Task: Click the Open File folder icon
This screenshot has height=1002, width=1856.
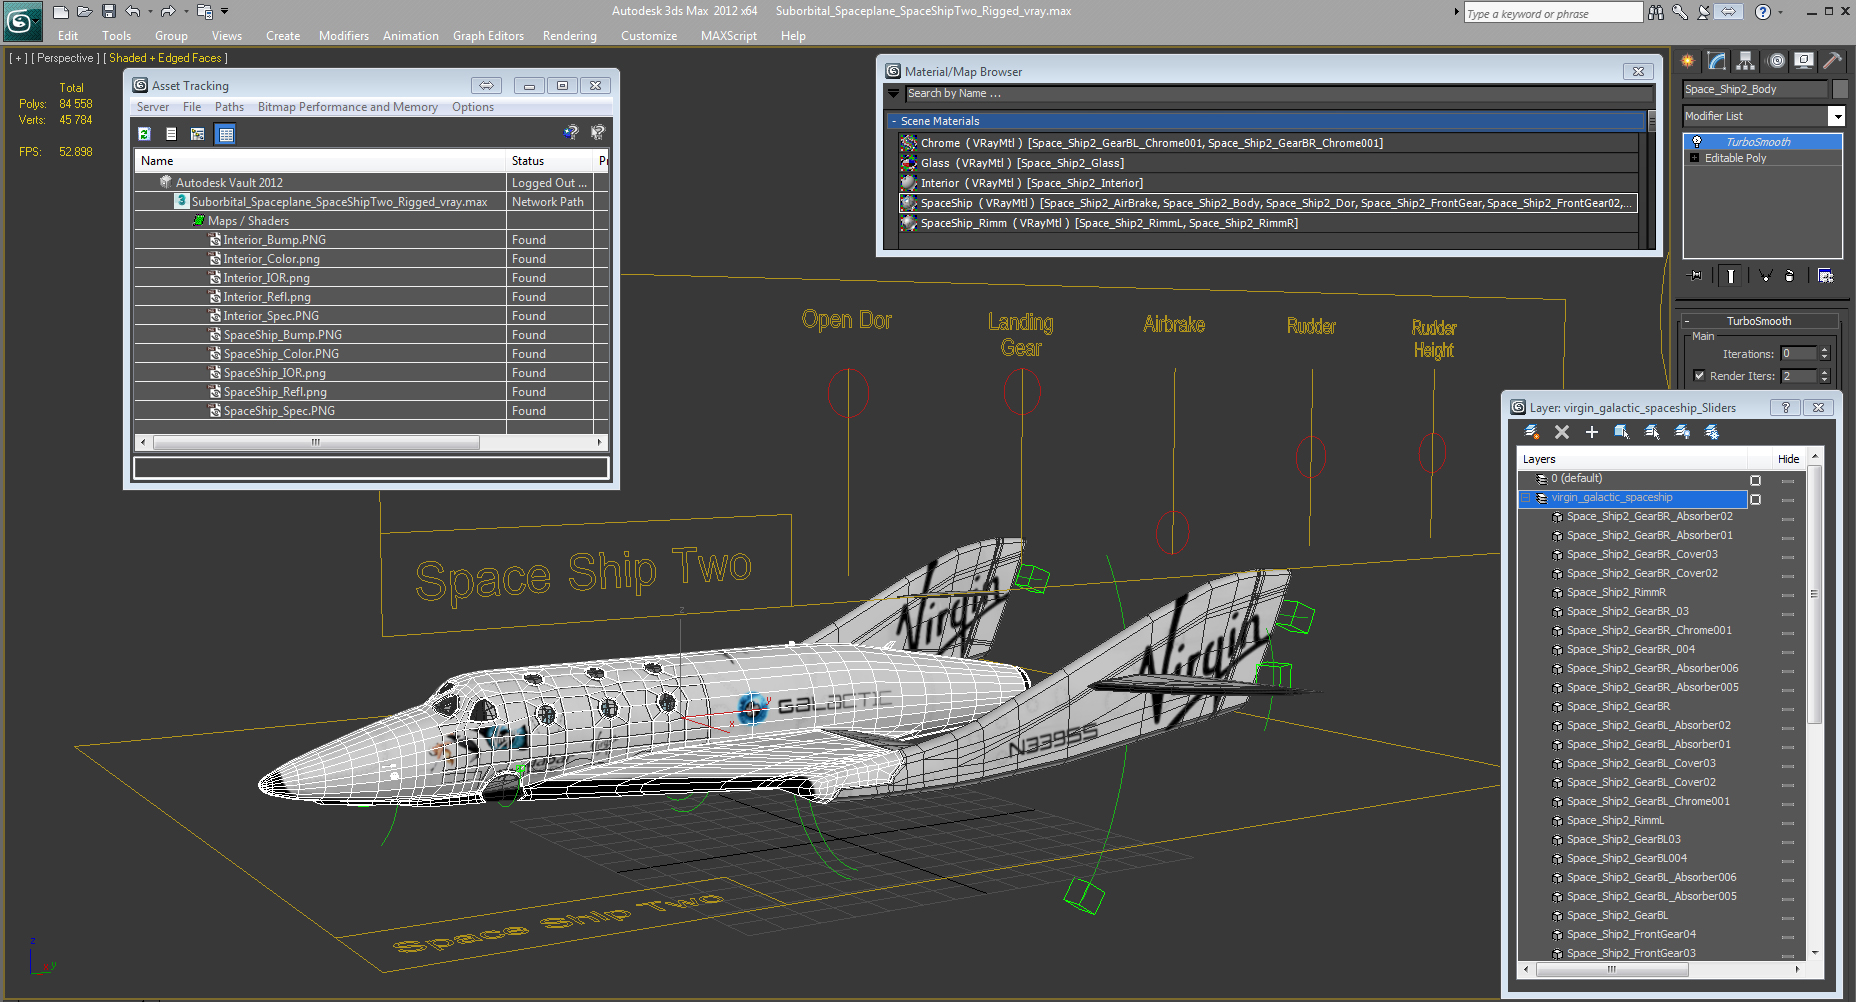Action: pos(85,12)
